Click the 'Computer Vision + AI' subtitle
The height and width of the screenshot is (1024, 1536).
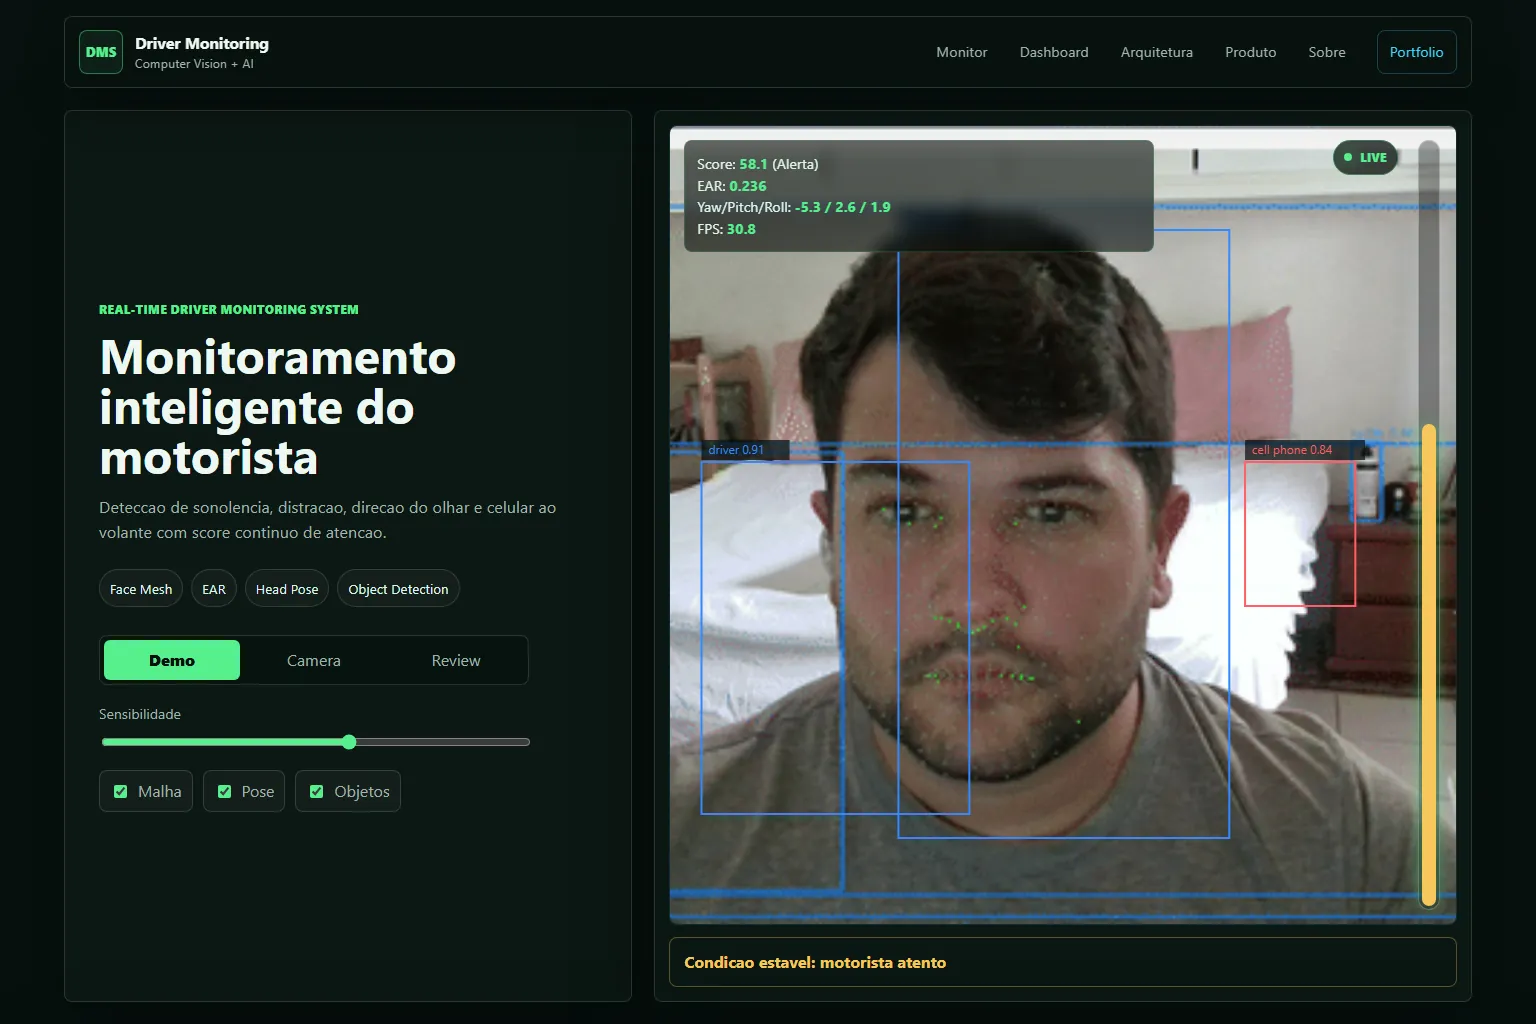coord(194,64)
